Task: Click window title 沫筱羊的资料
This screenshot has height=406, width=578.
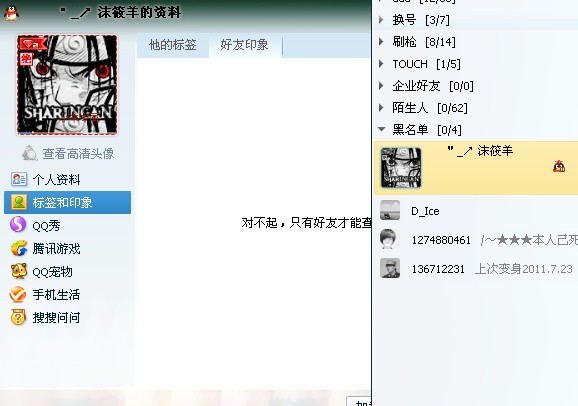Action: tap(139, 13)
